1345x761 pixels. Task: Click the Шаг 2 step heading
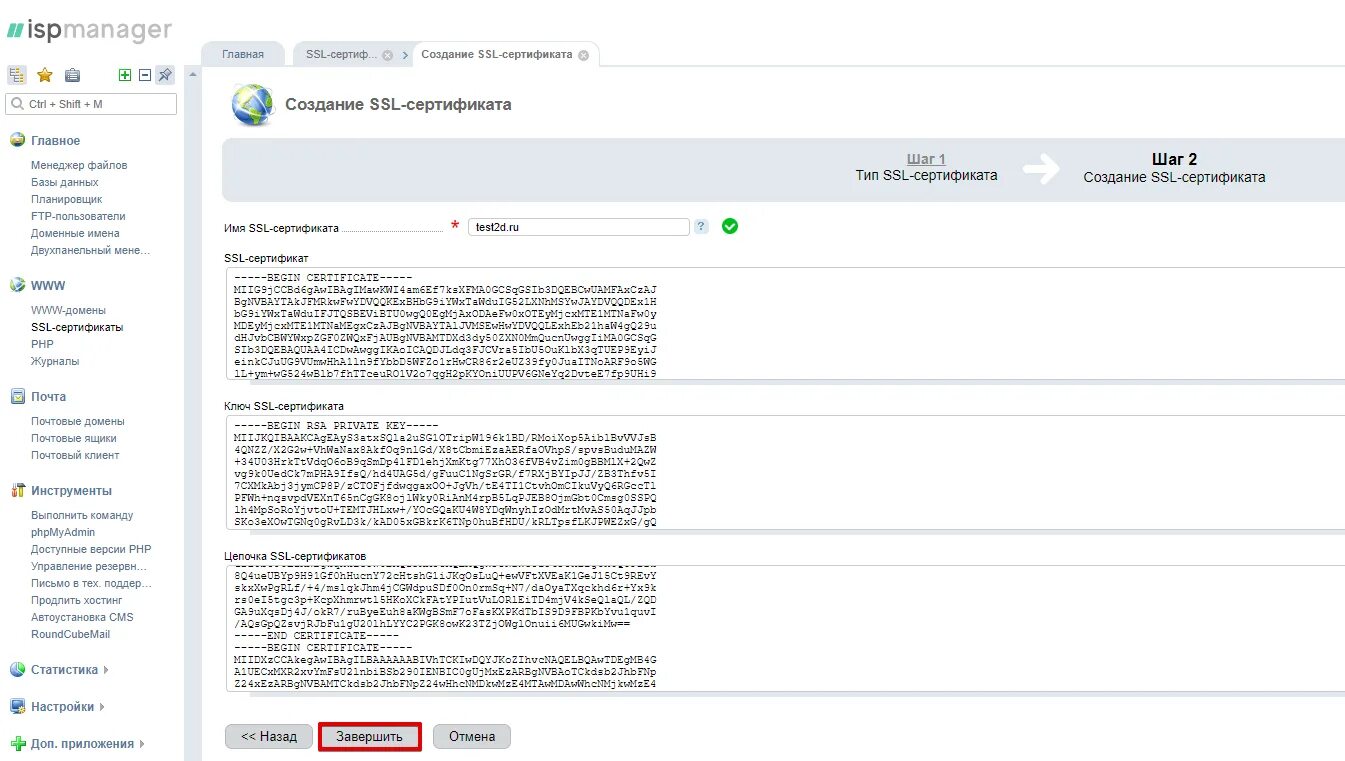tap(1174, 159)
